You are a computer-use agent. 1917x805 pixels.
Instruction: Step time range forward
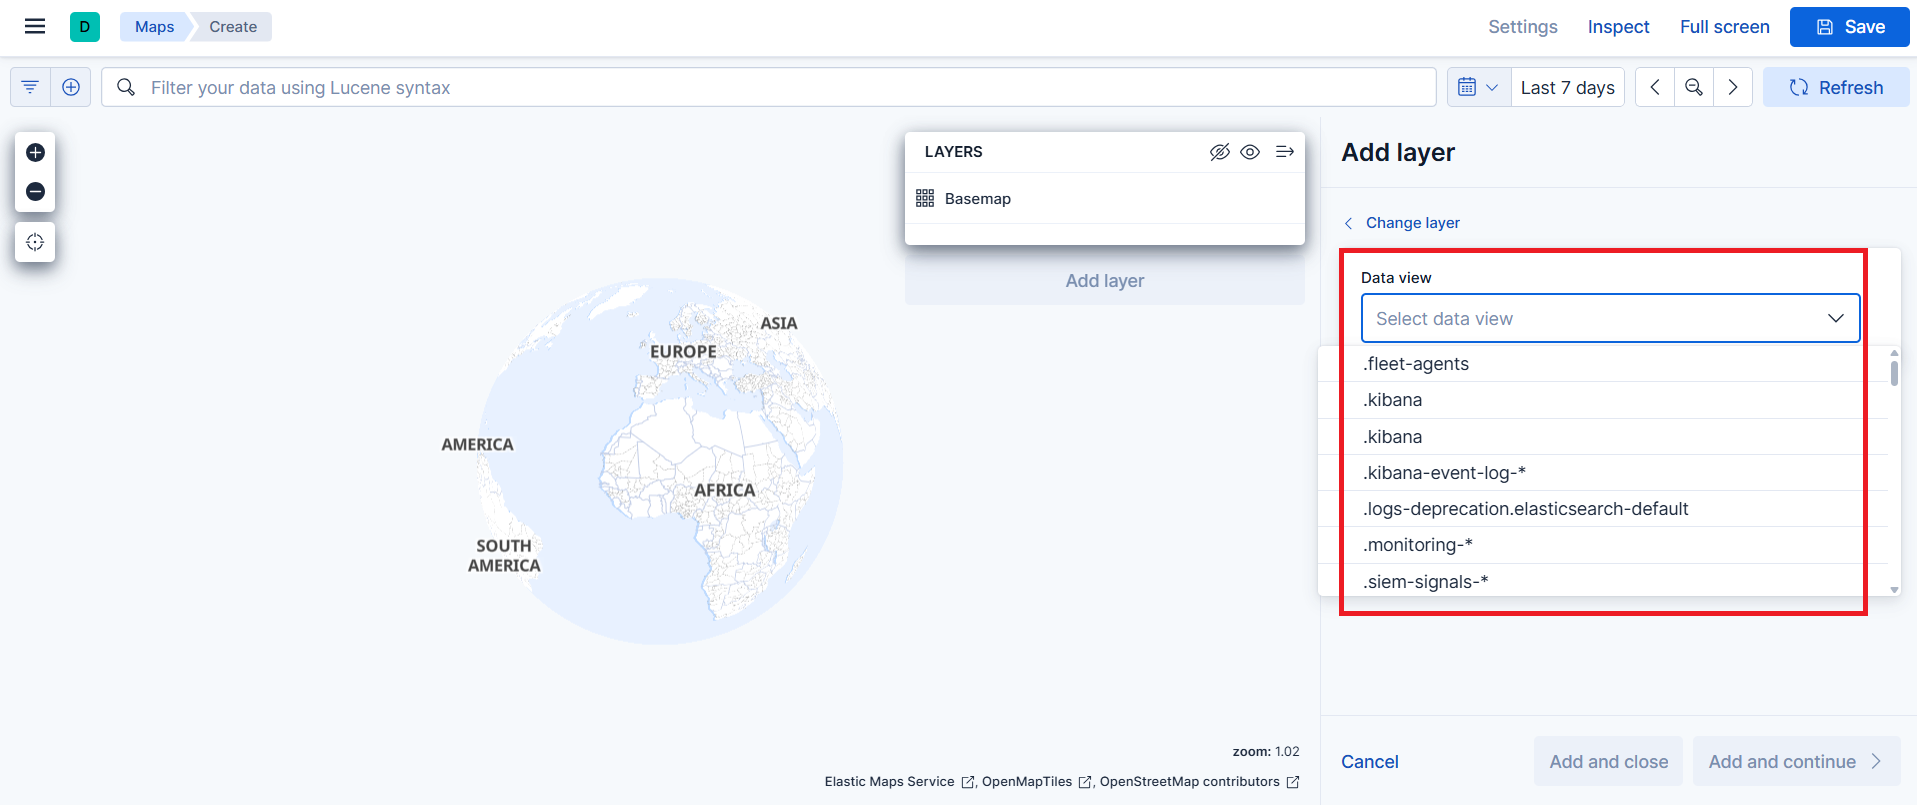coord(1733,87)
